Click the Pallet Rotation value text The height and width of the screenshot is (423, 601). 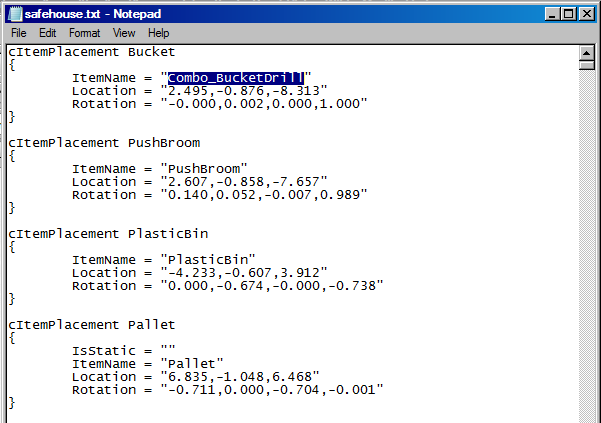coord(272,390)
